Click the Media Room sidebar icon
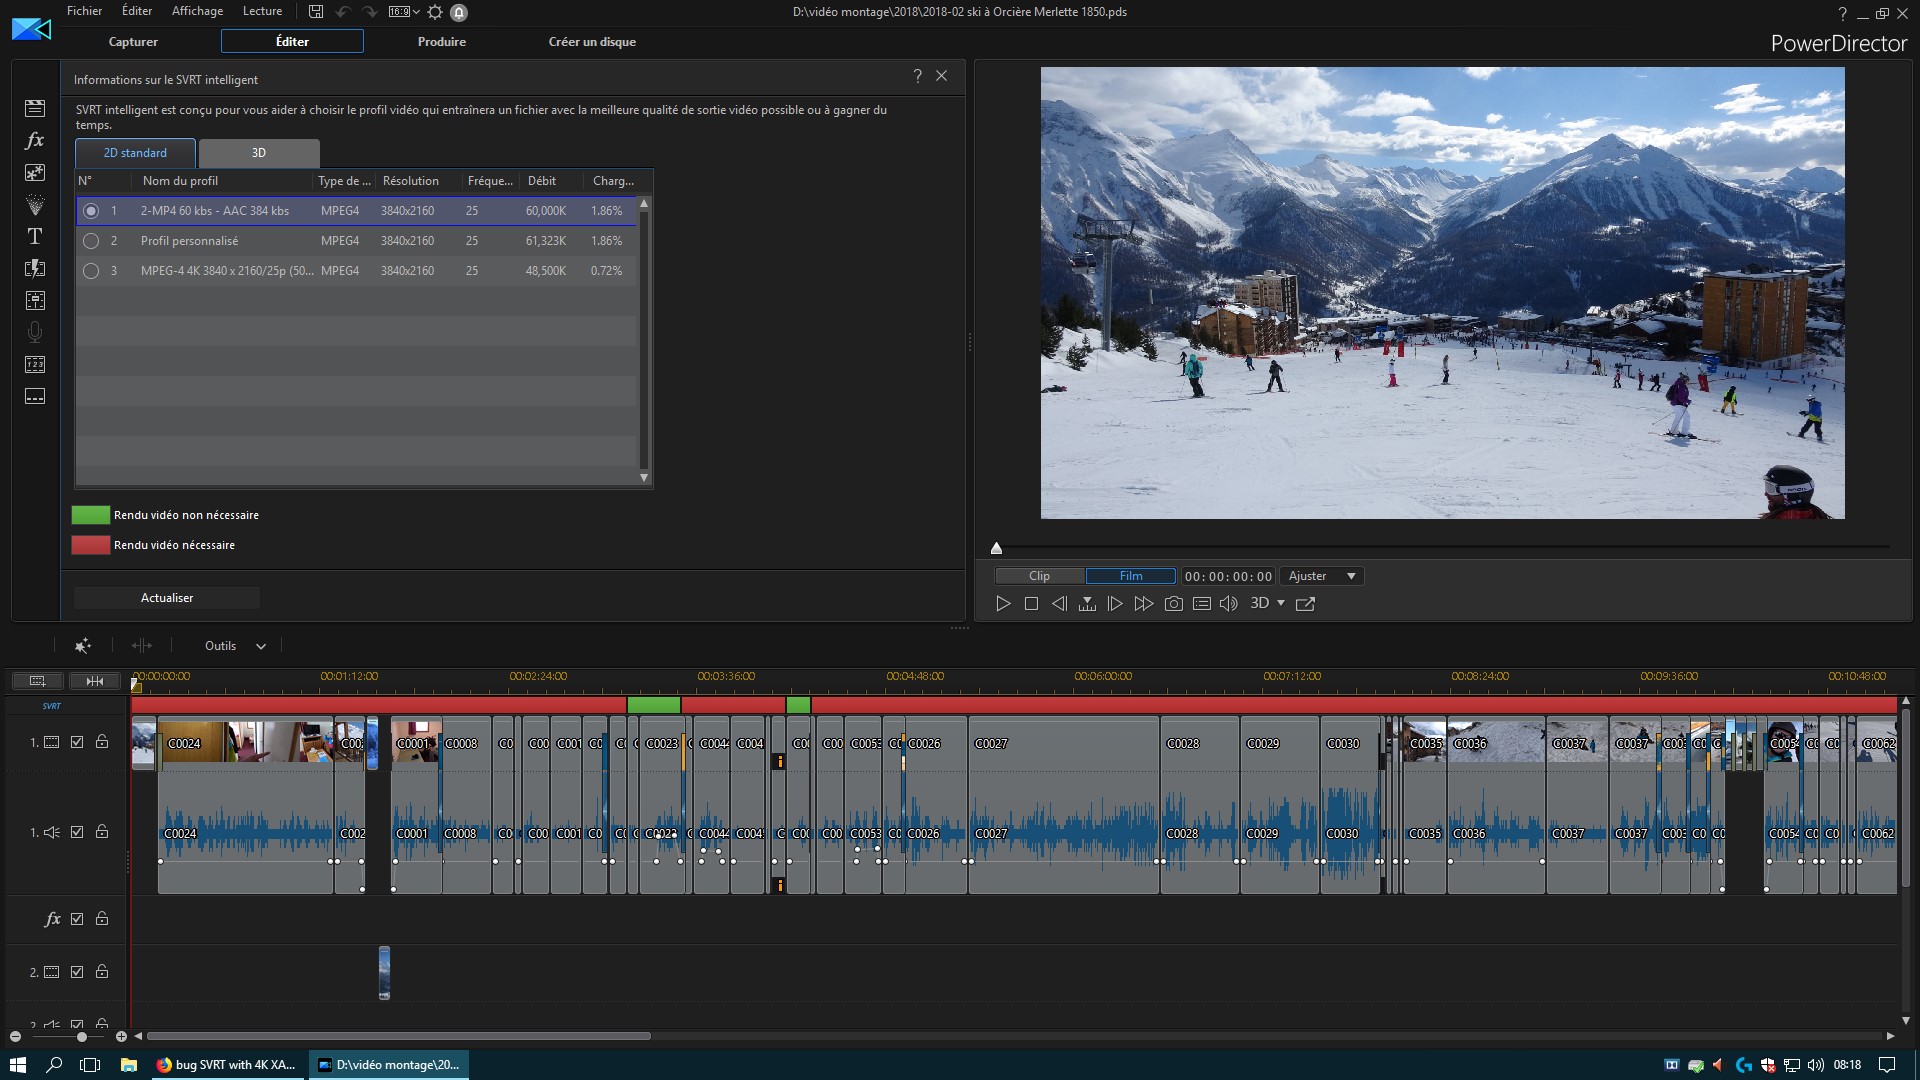The width and height of the screenshot is (1920, 1080). click(35, 108)
